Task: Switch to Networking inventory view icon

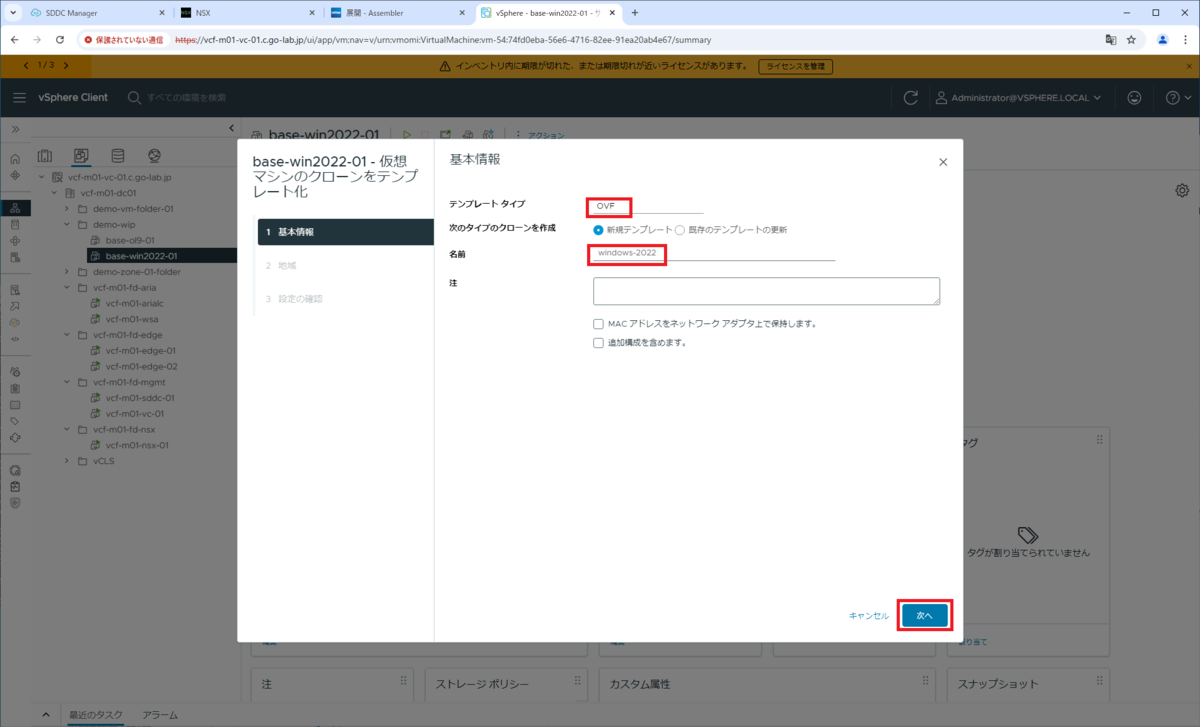Action: (154, 155)
